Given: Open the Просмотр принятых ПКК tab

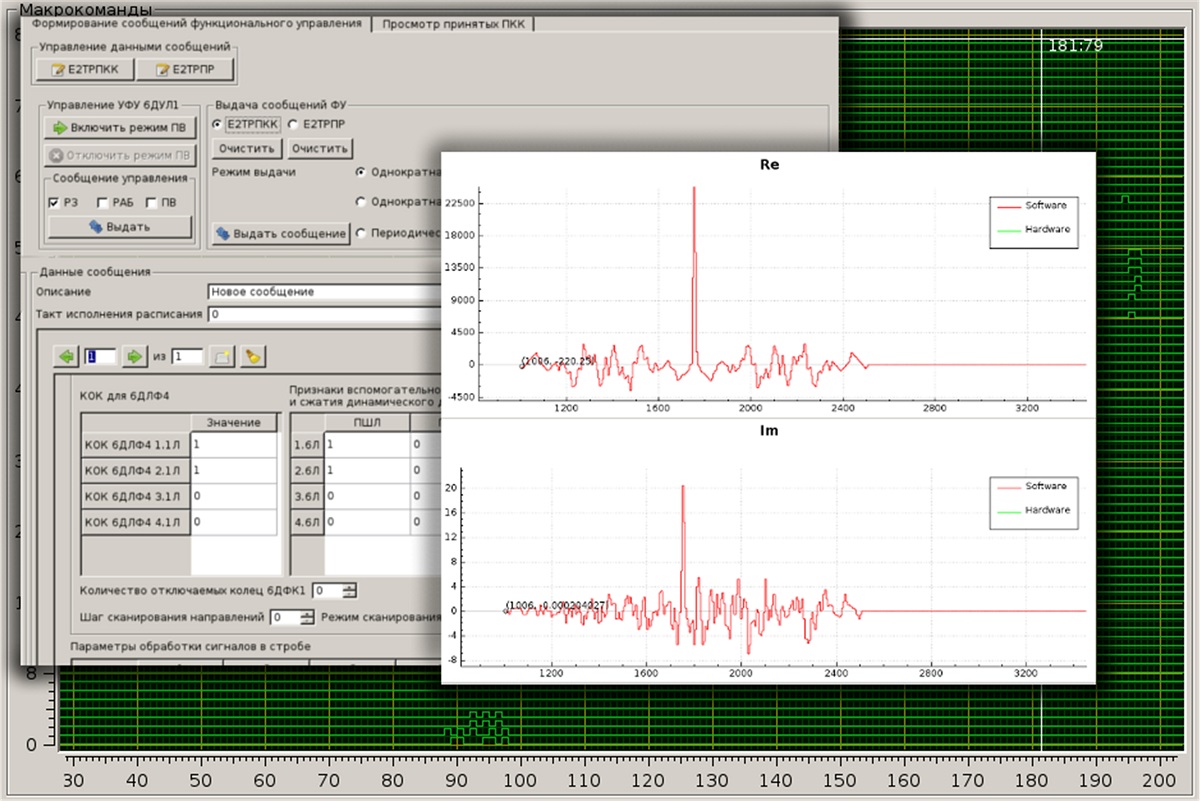Looking at the screenshot, I should (x=454, y=24).
